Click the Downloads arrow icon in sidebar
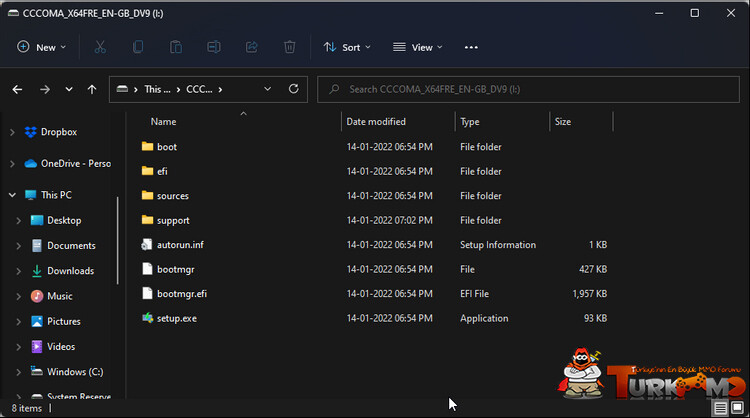750x418 pixels. point(36,271)
